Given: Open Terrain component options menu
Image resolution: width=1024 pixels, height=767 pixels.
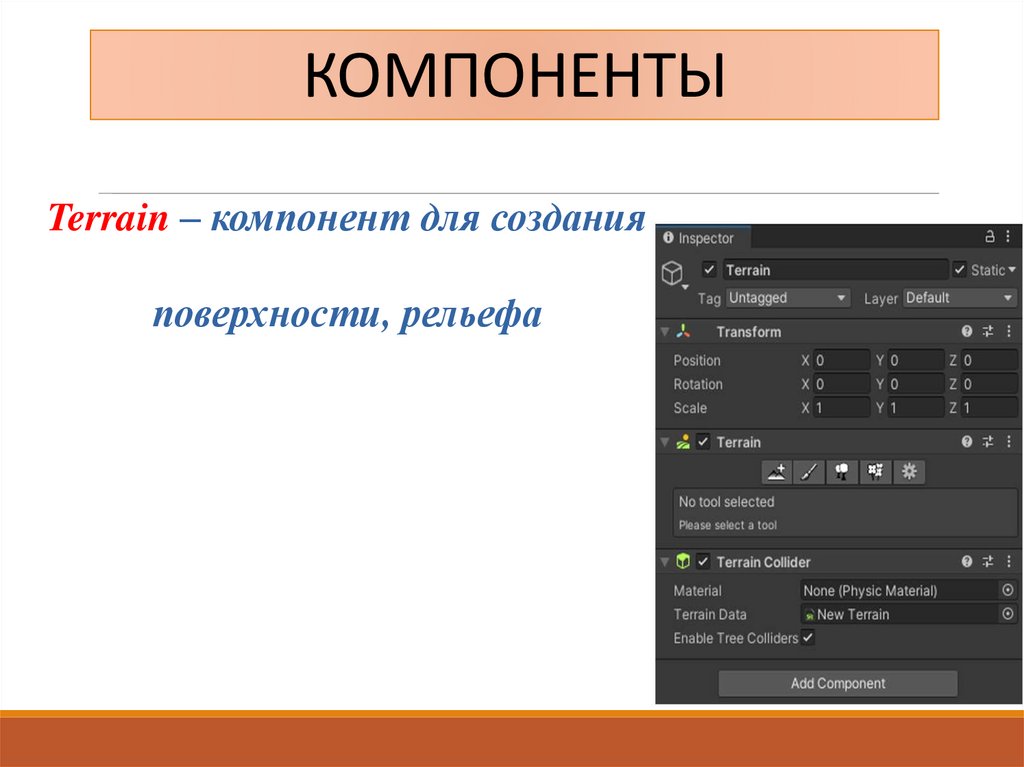Looking at the screenshot, I should pyautogui.click(x=1009, y=442).
